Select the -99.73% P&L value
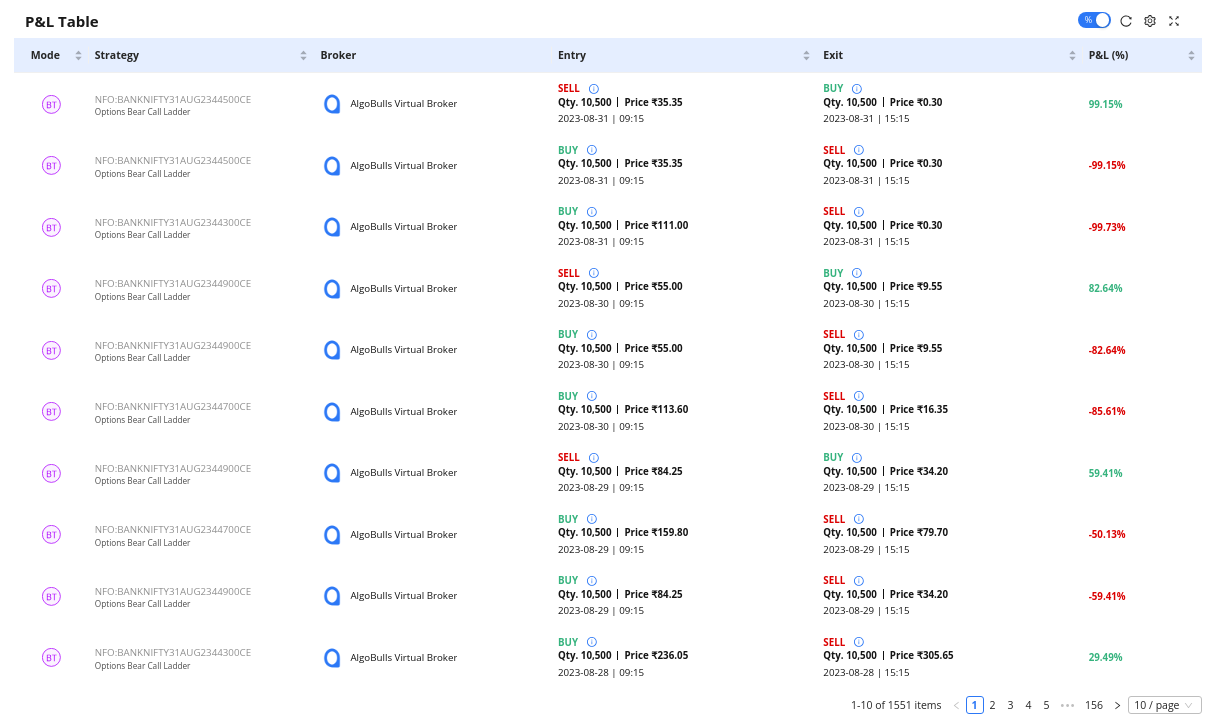Screen dimensions: 1213x723 1107,227
